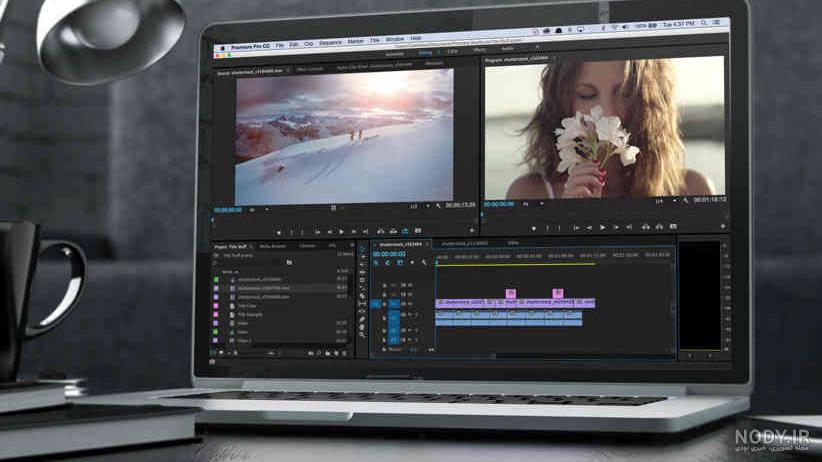
Task: Switch to the Libraries panel tab
Action: [308, 246]
